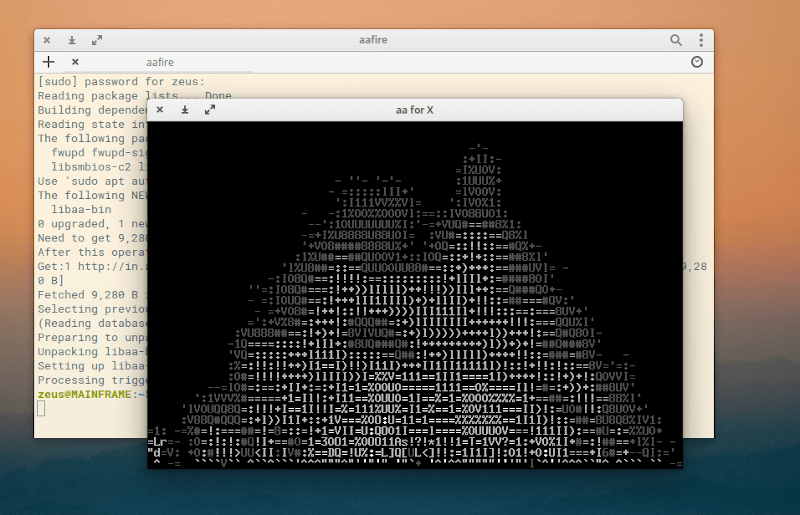This screenshot has height=515, width=800.
Task: Click the aafire terminal window title
Action: 375,41
